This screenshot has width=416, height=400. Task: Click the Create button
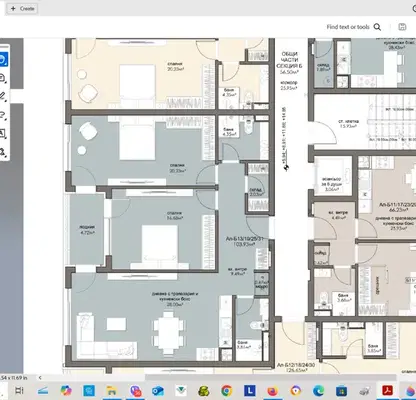22,9
